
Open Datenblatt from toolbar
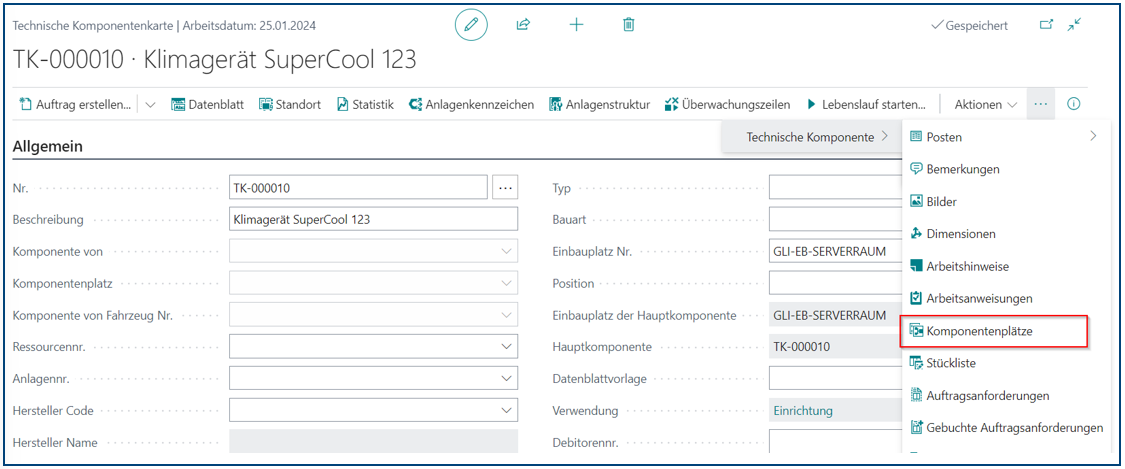[x=207, y=105]
